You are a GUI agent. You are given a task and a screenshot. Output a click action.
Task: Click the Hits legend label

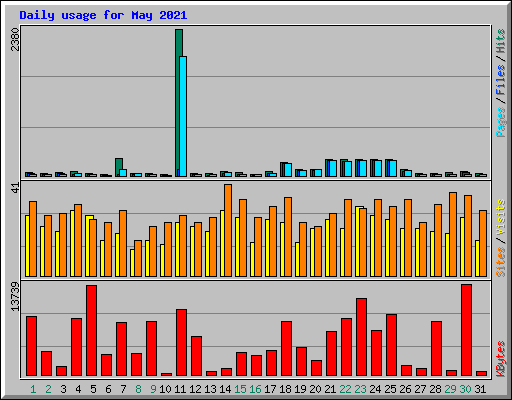click(501, 41)
